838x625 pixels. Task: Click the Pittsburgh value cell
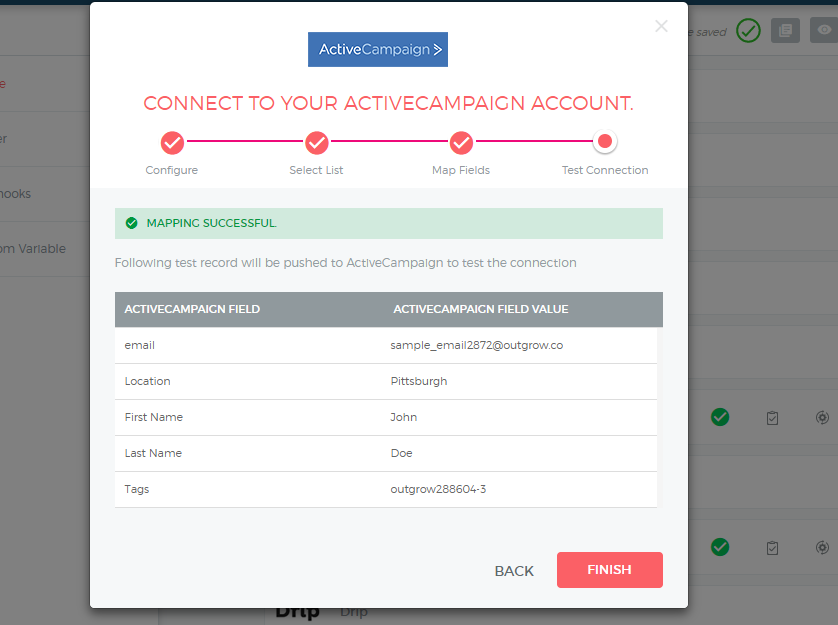(x=419, y=381)
